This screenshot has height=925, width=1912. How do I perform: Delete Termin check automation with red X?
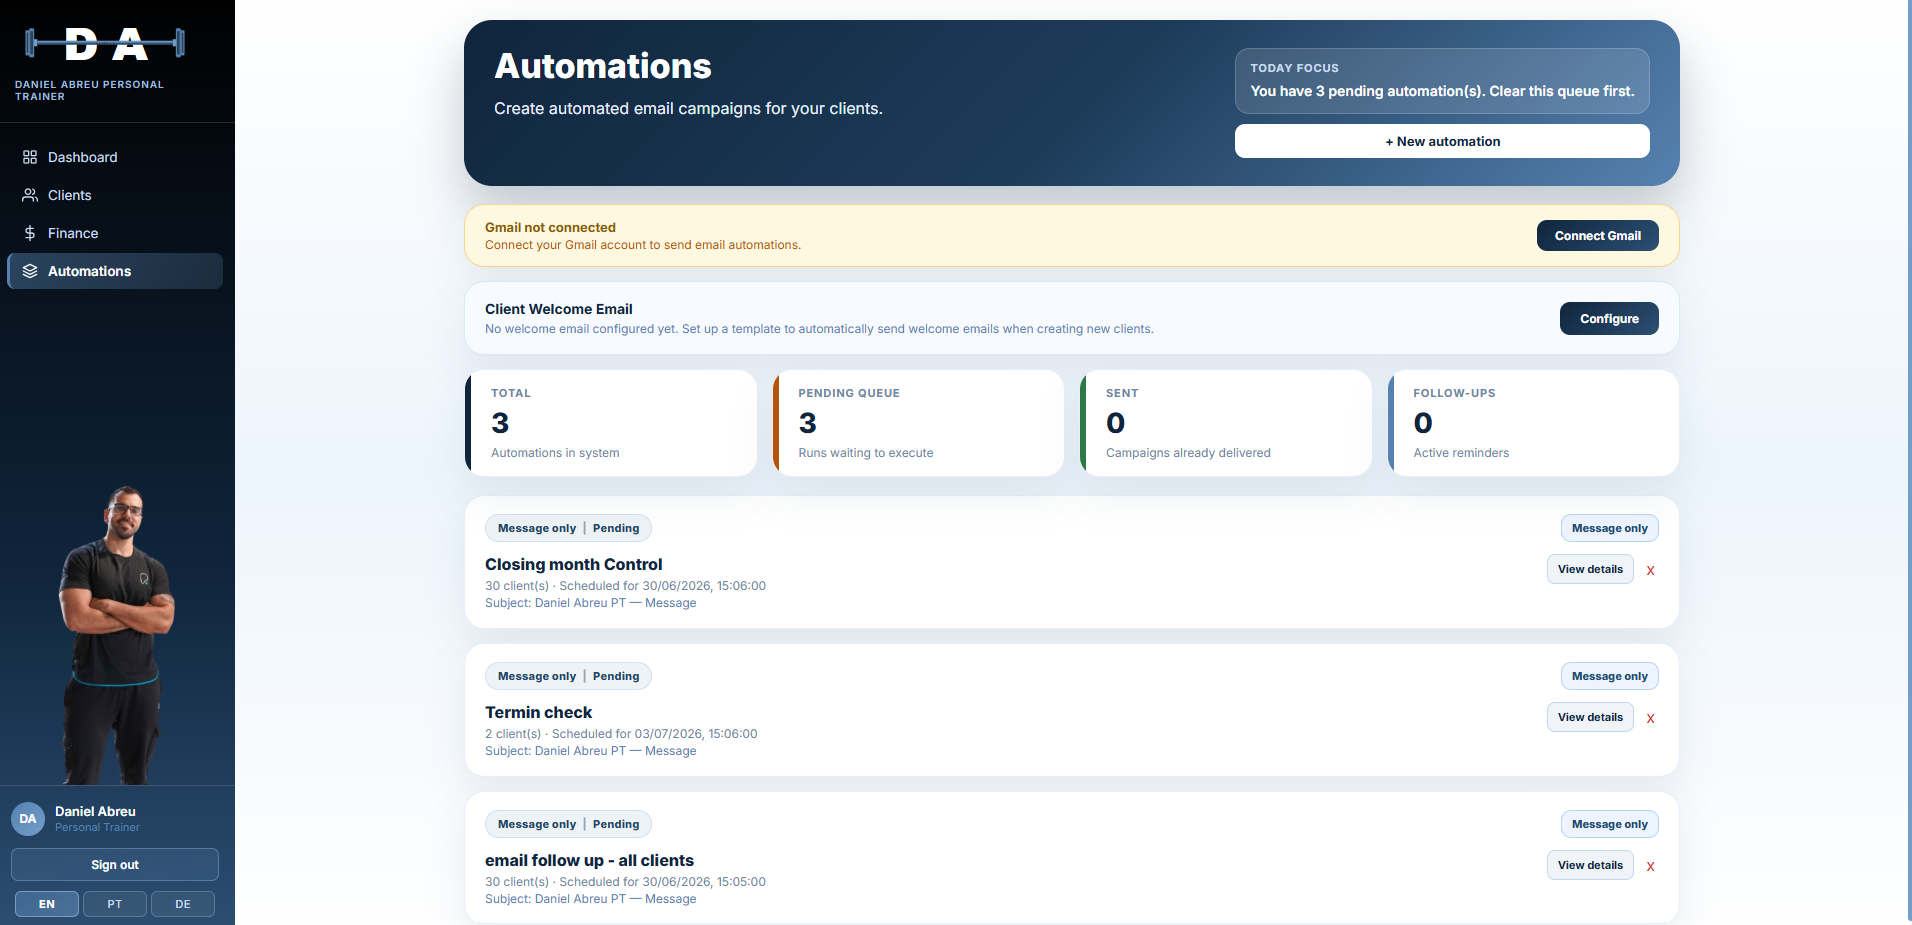click(1650, 718)
